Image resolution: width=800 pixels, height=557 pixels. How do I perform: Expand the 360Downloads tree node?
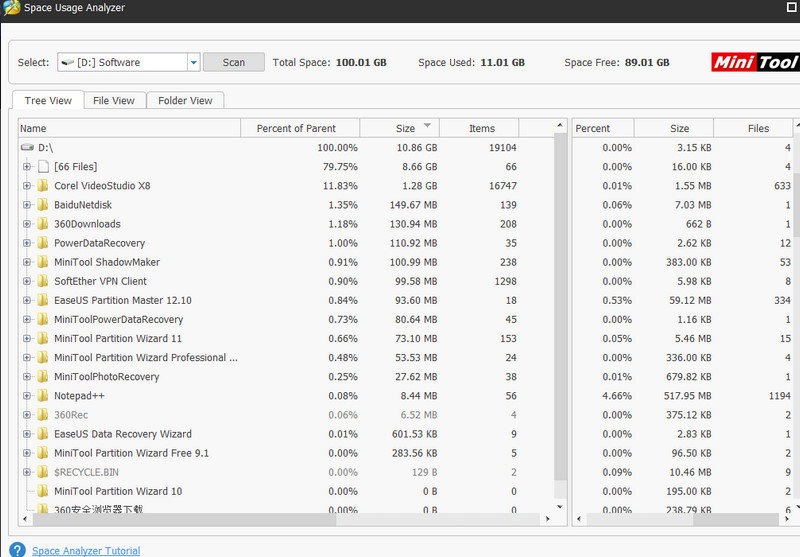pos(27,224)
